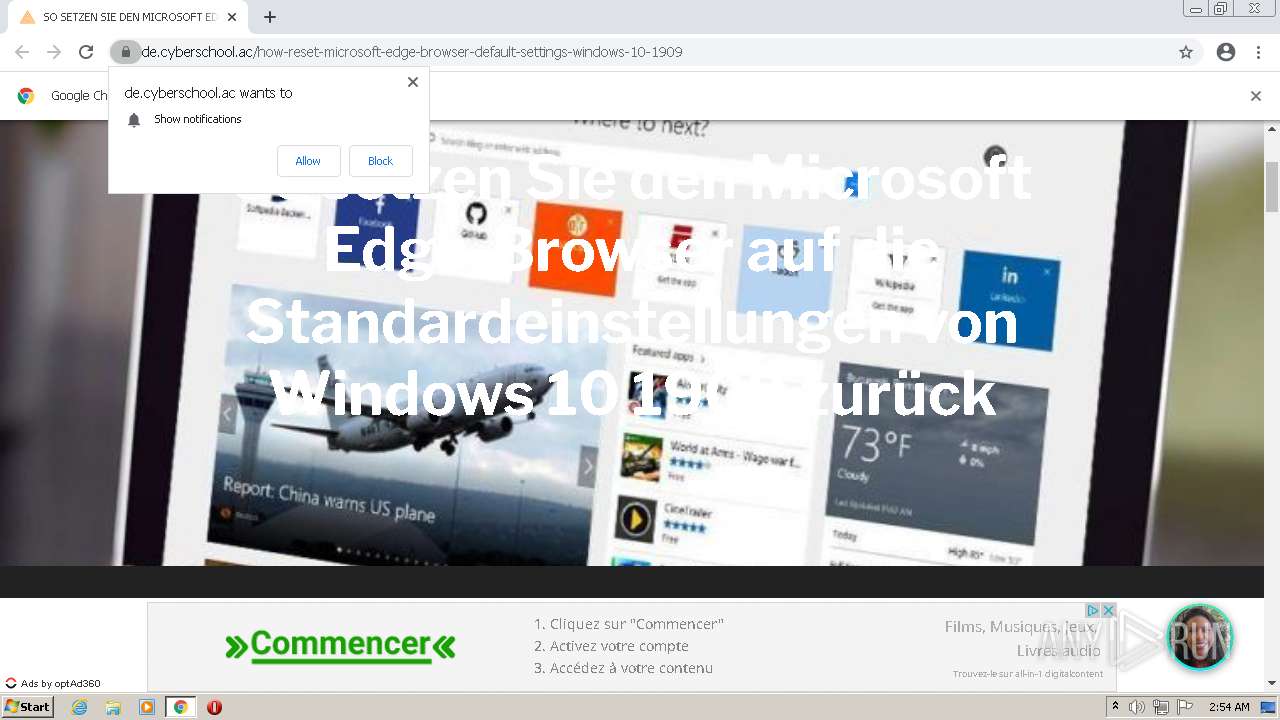
Task: Launch Internet Explorer from taskbar
Action: tap(79, 707)
